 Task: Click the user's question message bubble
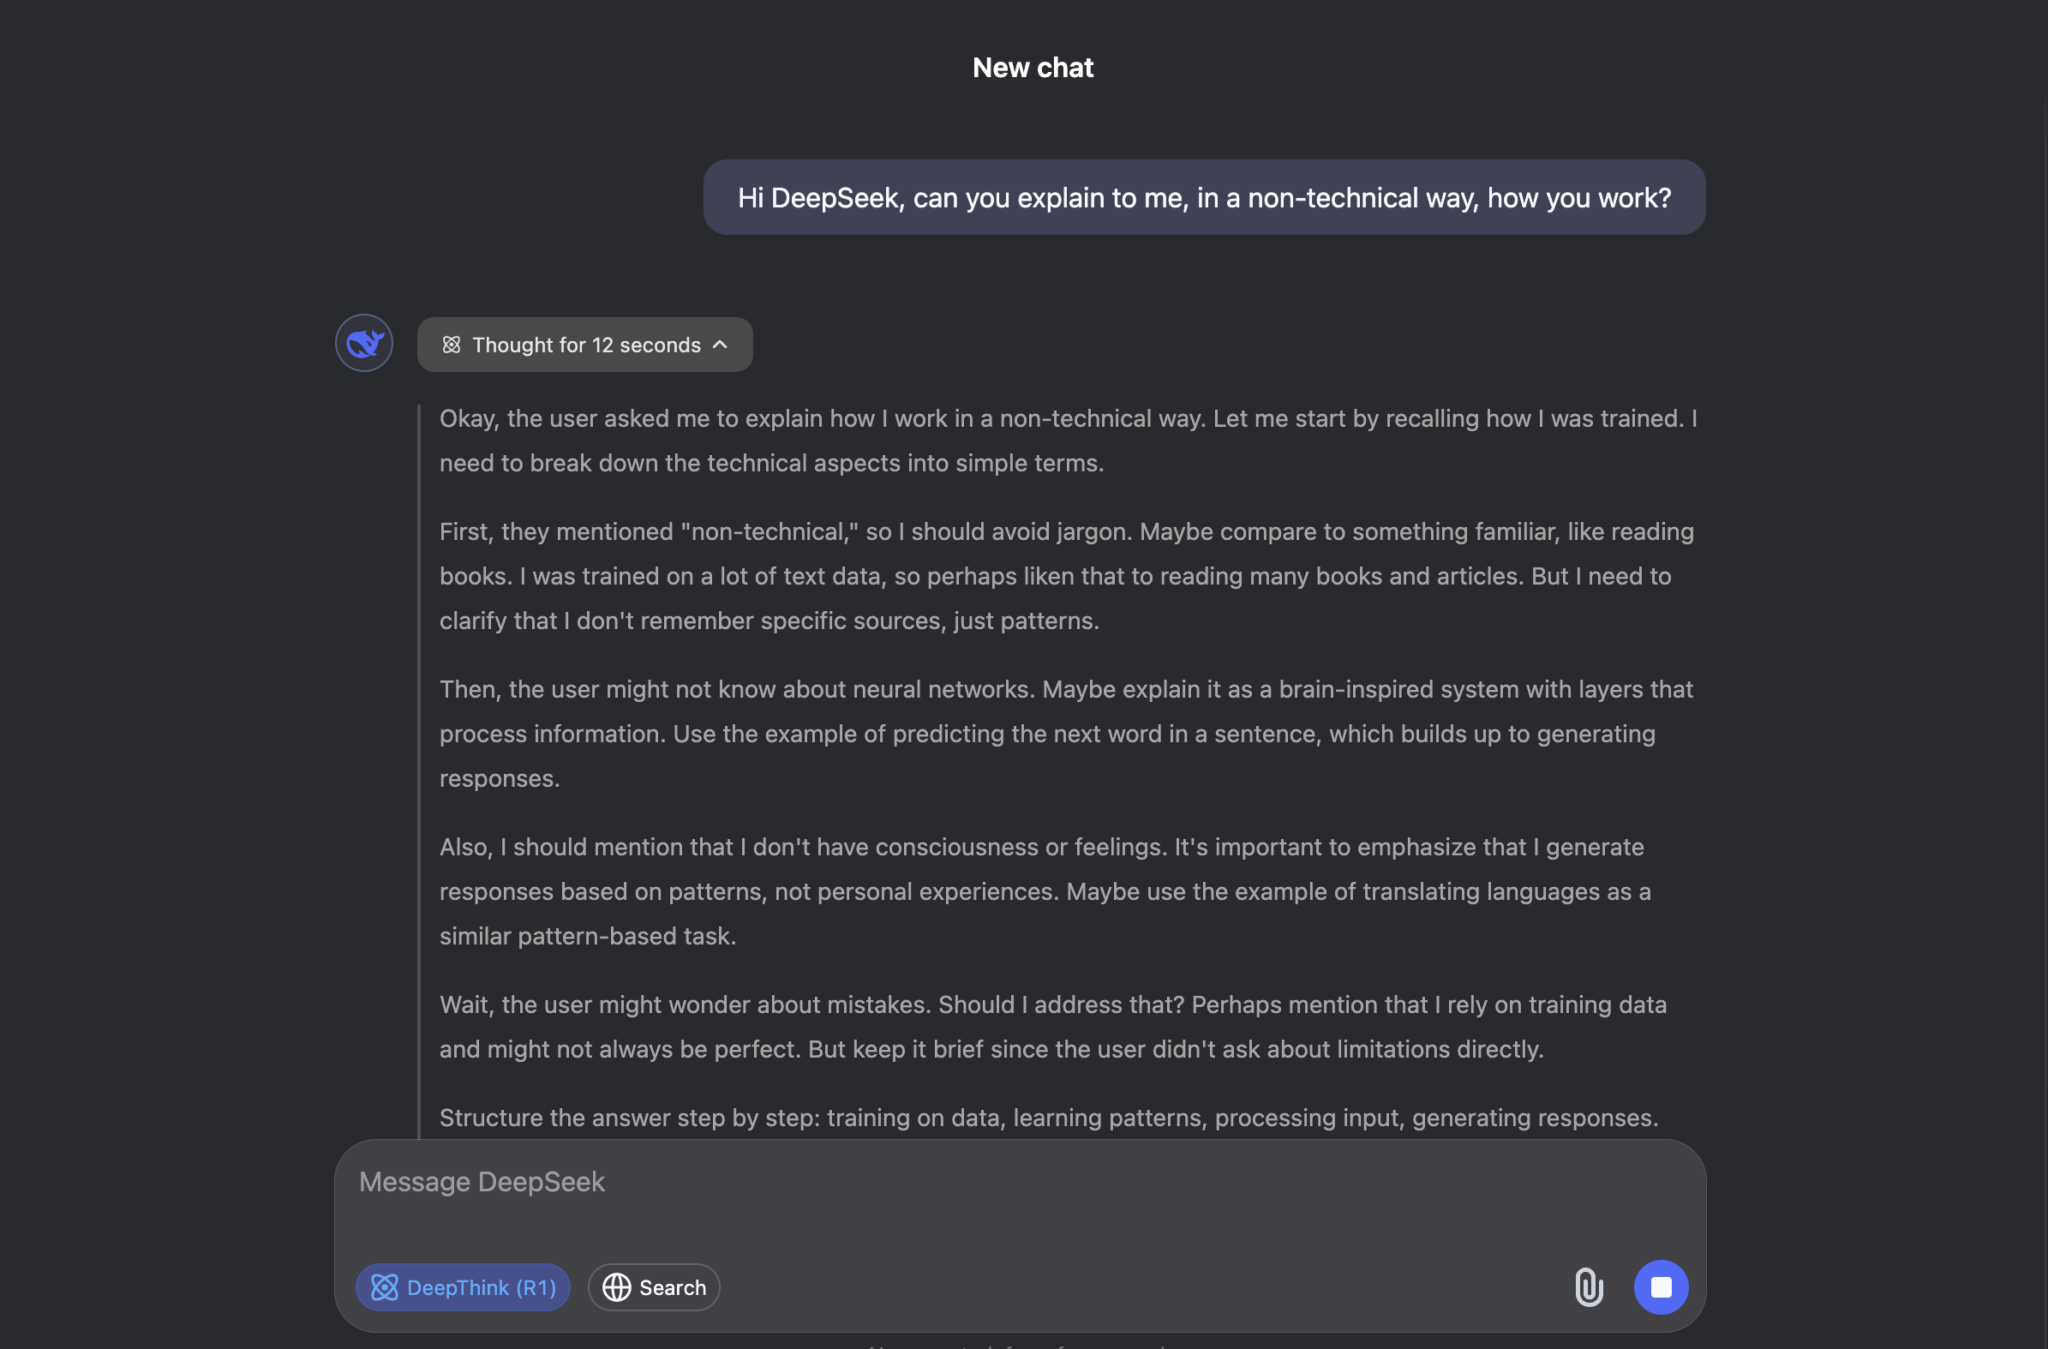click(1204, 197)
